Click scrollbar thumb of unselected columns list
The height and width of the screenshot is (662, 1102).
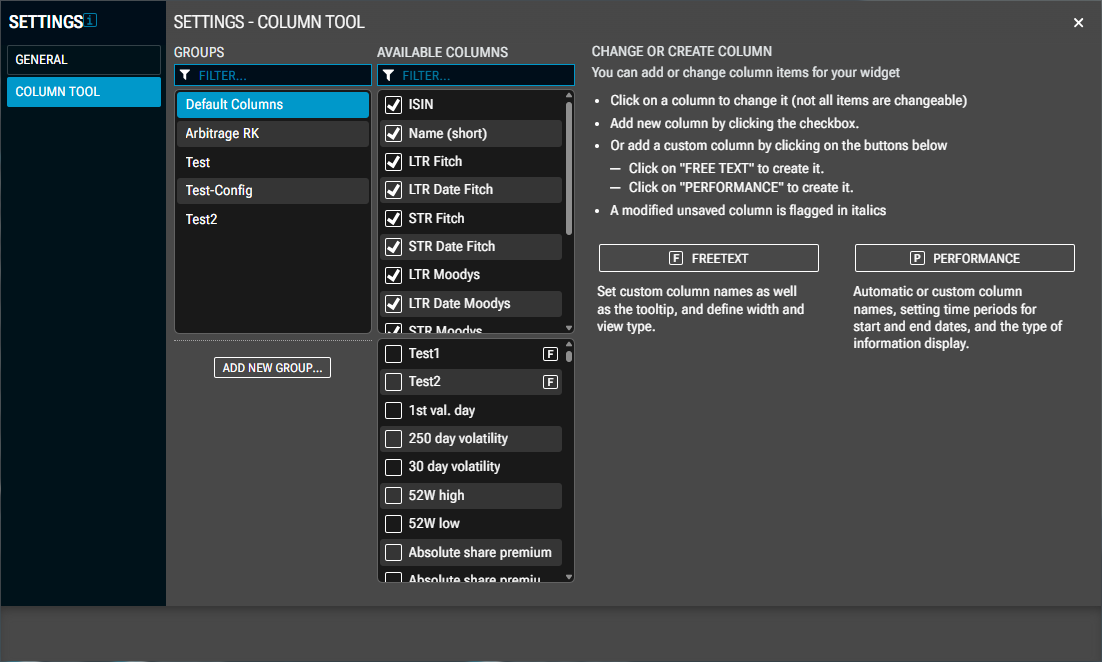(x=569, y=356)
